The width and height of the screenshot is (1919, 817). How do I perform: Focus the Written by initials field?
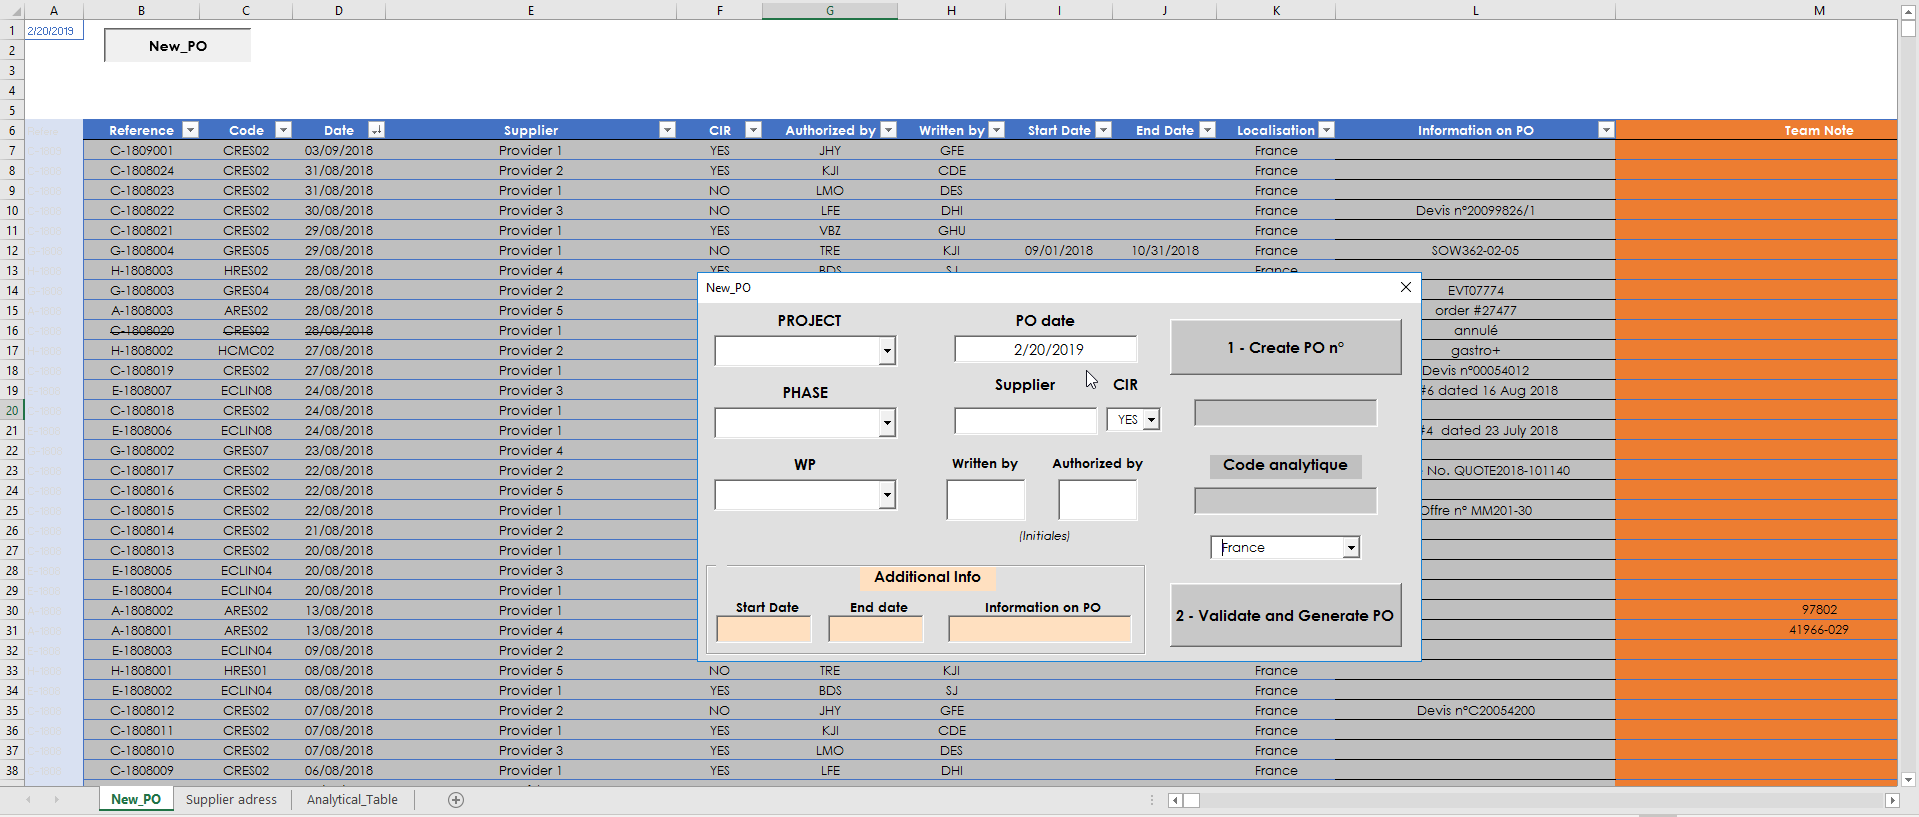coord(985,500)
